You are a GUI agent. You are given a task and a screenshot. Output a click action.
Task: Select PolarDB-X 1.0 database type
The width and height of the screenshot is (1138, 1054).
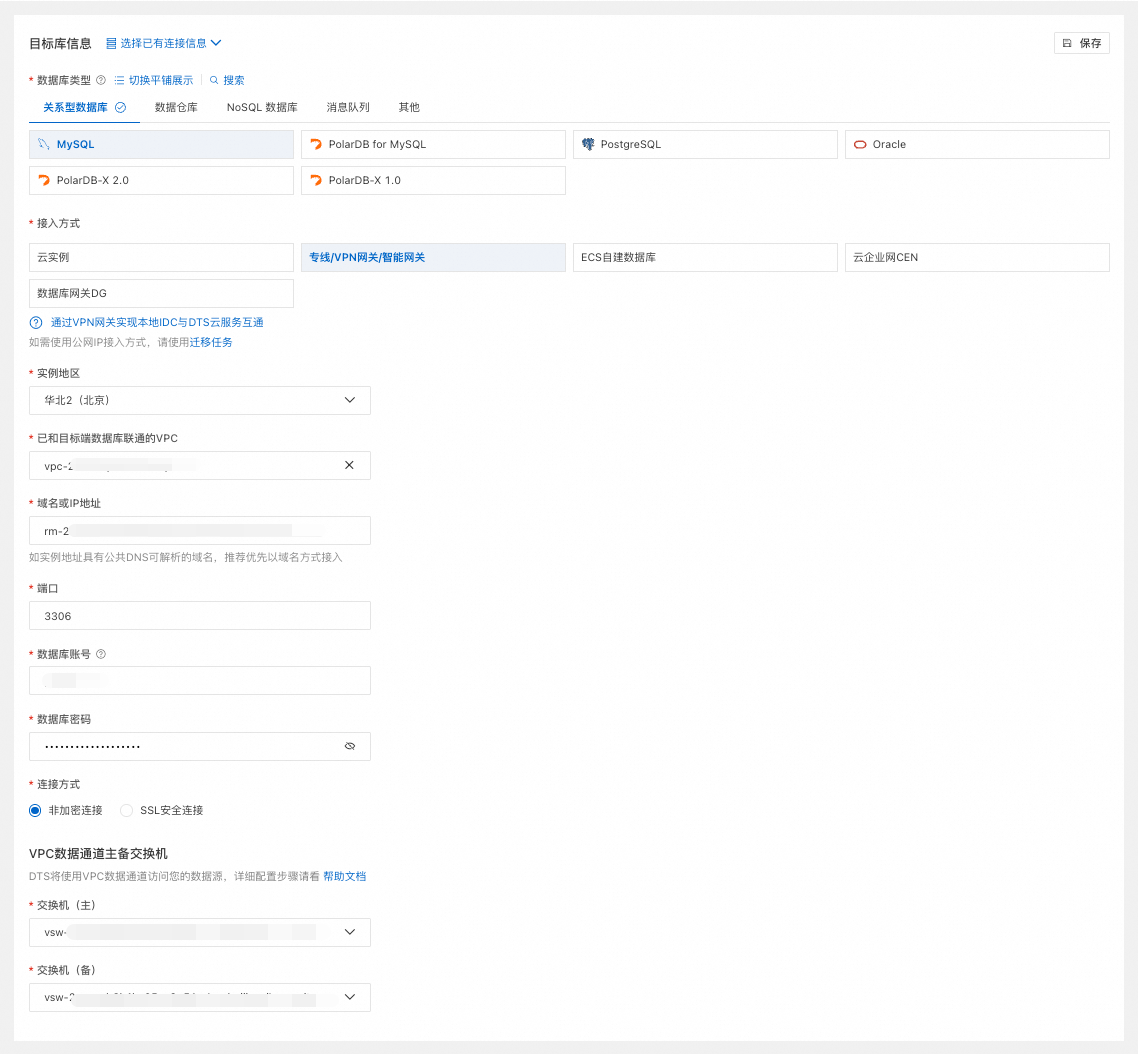pyautogui.click(x=433, y=181)
